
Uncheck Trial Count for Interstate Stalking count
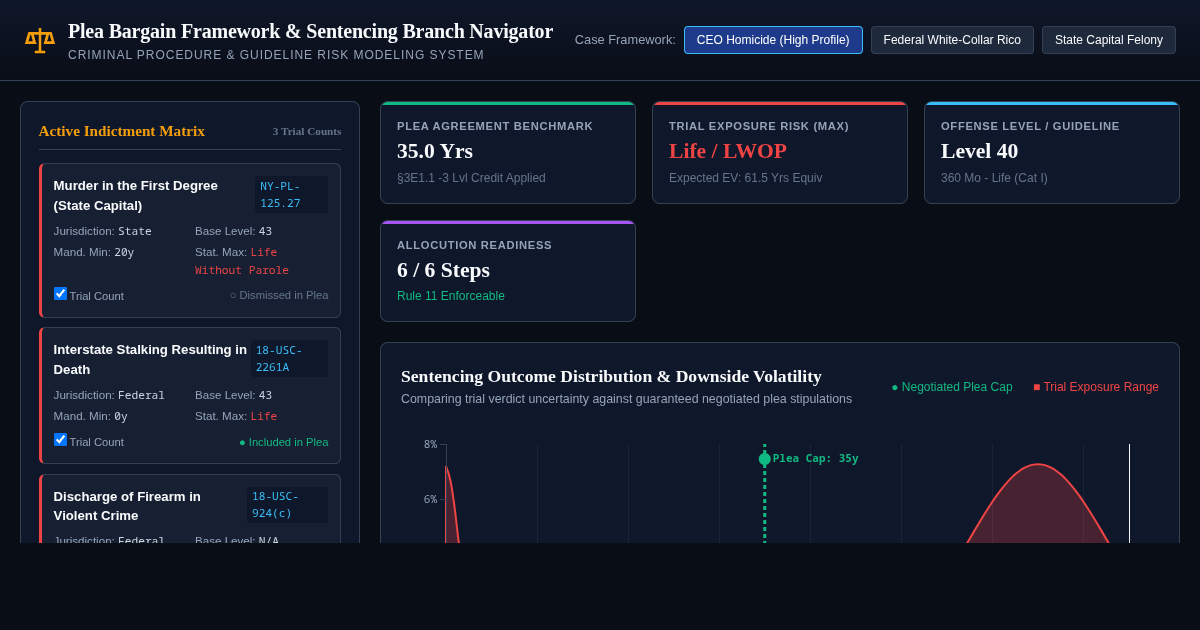[x=60, y=440]
